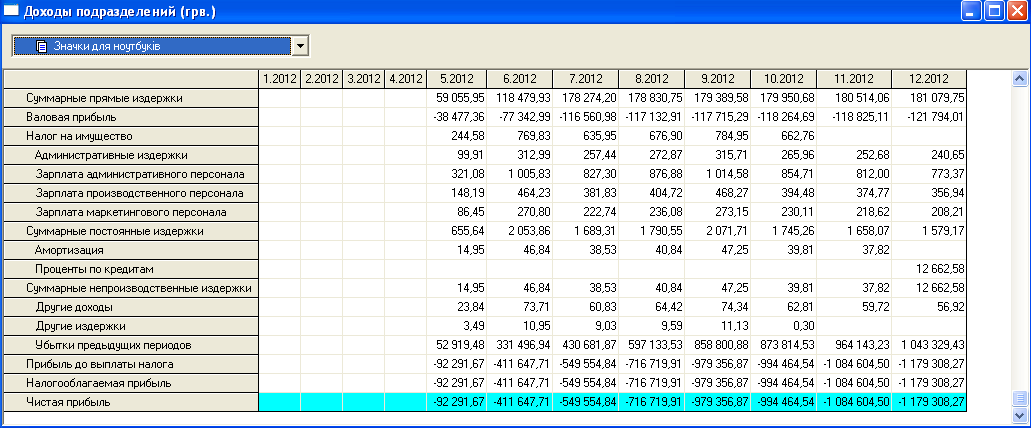Select column header 1.2012

(279, 79)
